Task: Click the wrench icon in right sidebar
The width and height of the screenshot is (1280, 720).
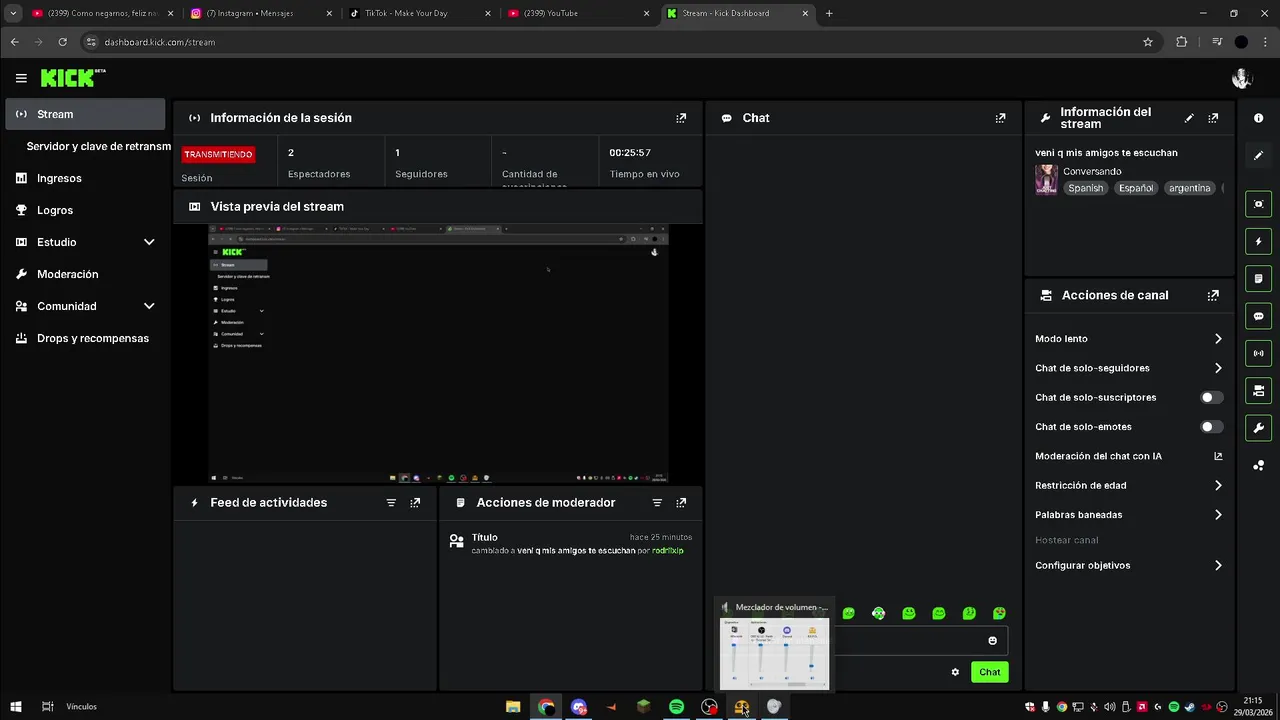Action: coord(1258,428)
